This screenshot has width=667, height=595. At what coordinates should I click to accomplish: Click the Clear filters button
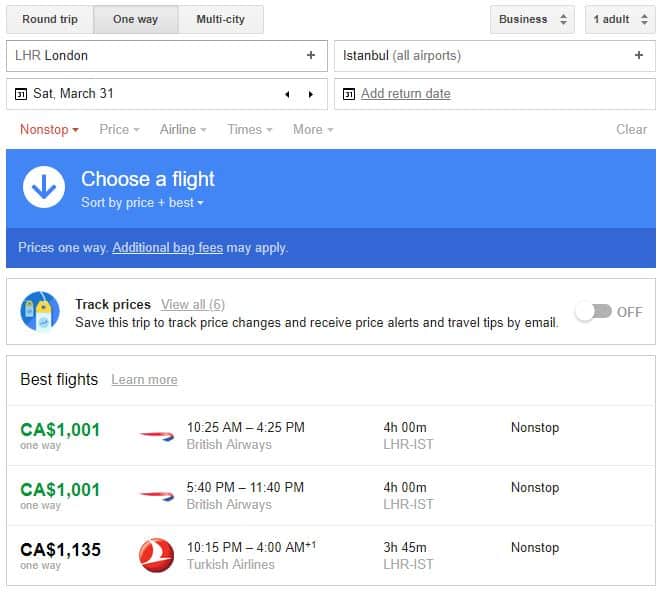coord(631,130)
